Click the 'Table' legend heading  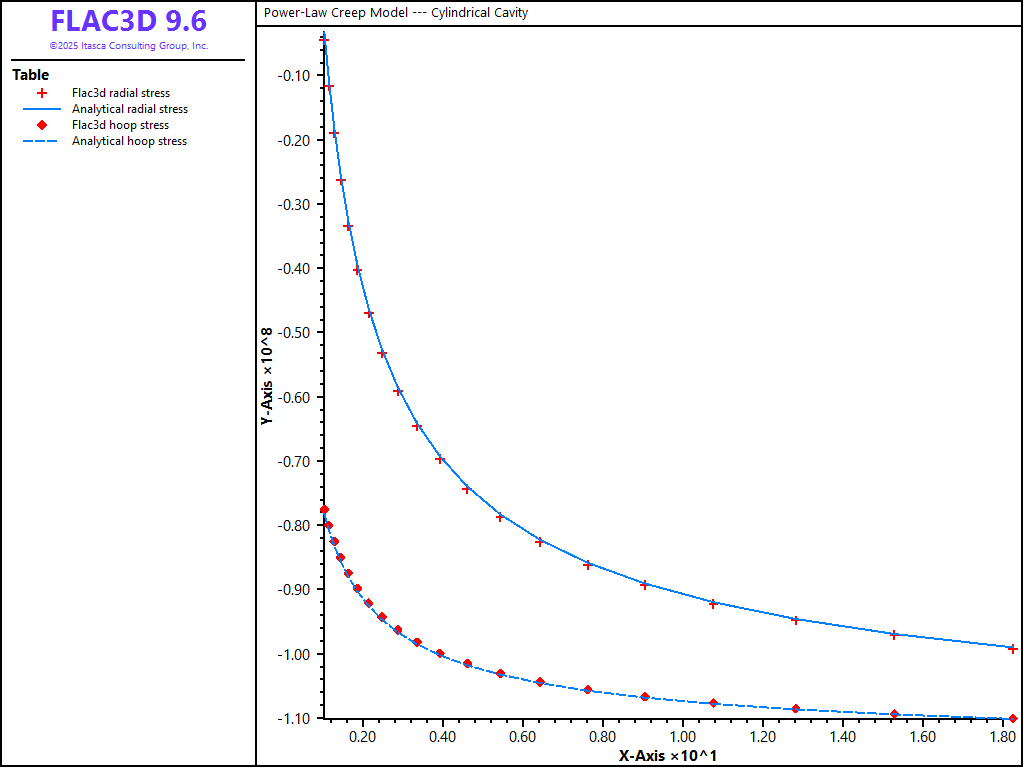[30, 75]
